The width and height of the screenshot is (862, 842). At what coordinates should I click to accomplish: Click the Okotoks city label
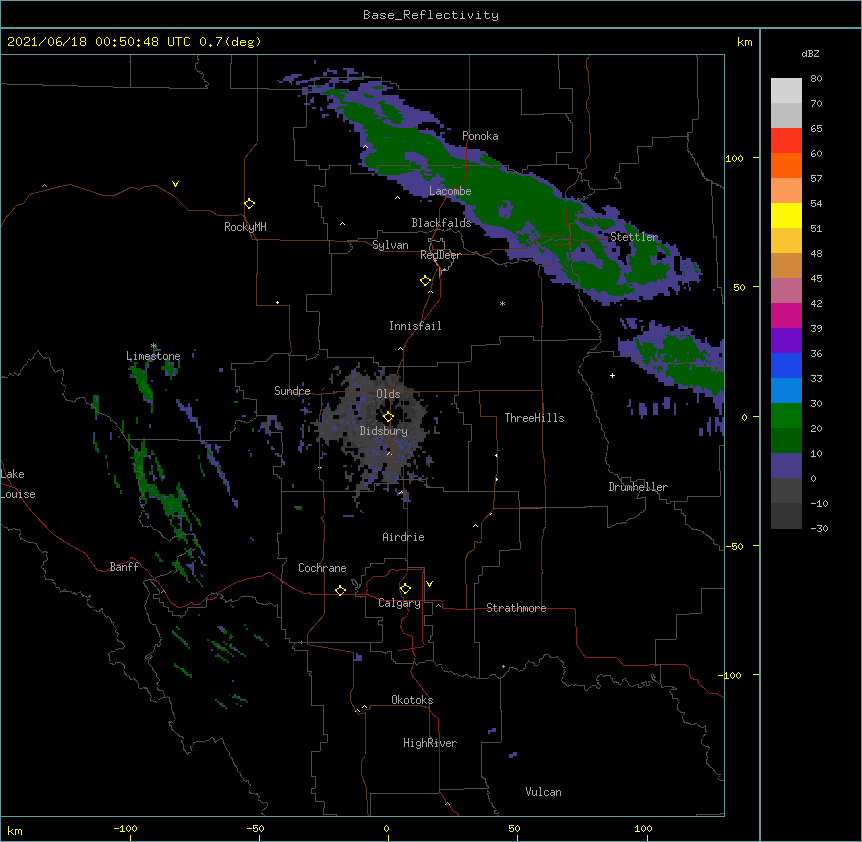point(412,700)
